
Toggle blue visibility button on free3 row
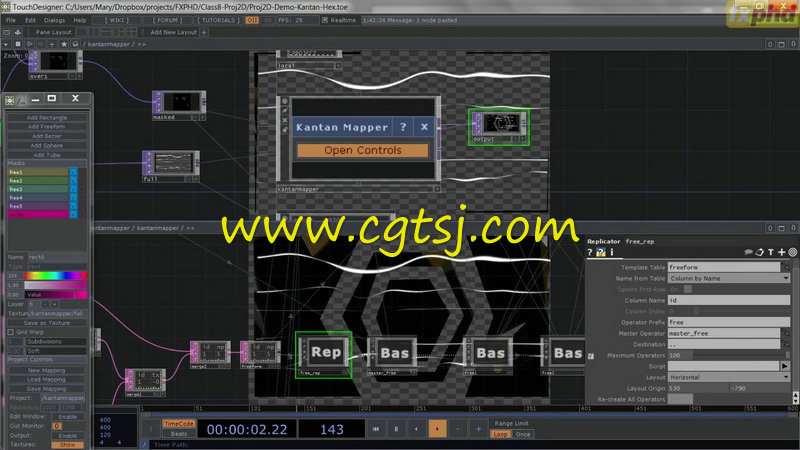73,189
